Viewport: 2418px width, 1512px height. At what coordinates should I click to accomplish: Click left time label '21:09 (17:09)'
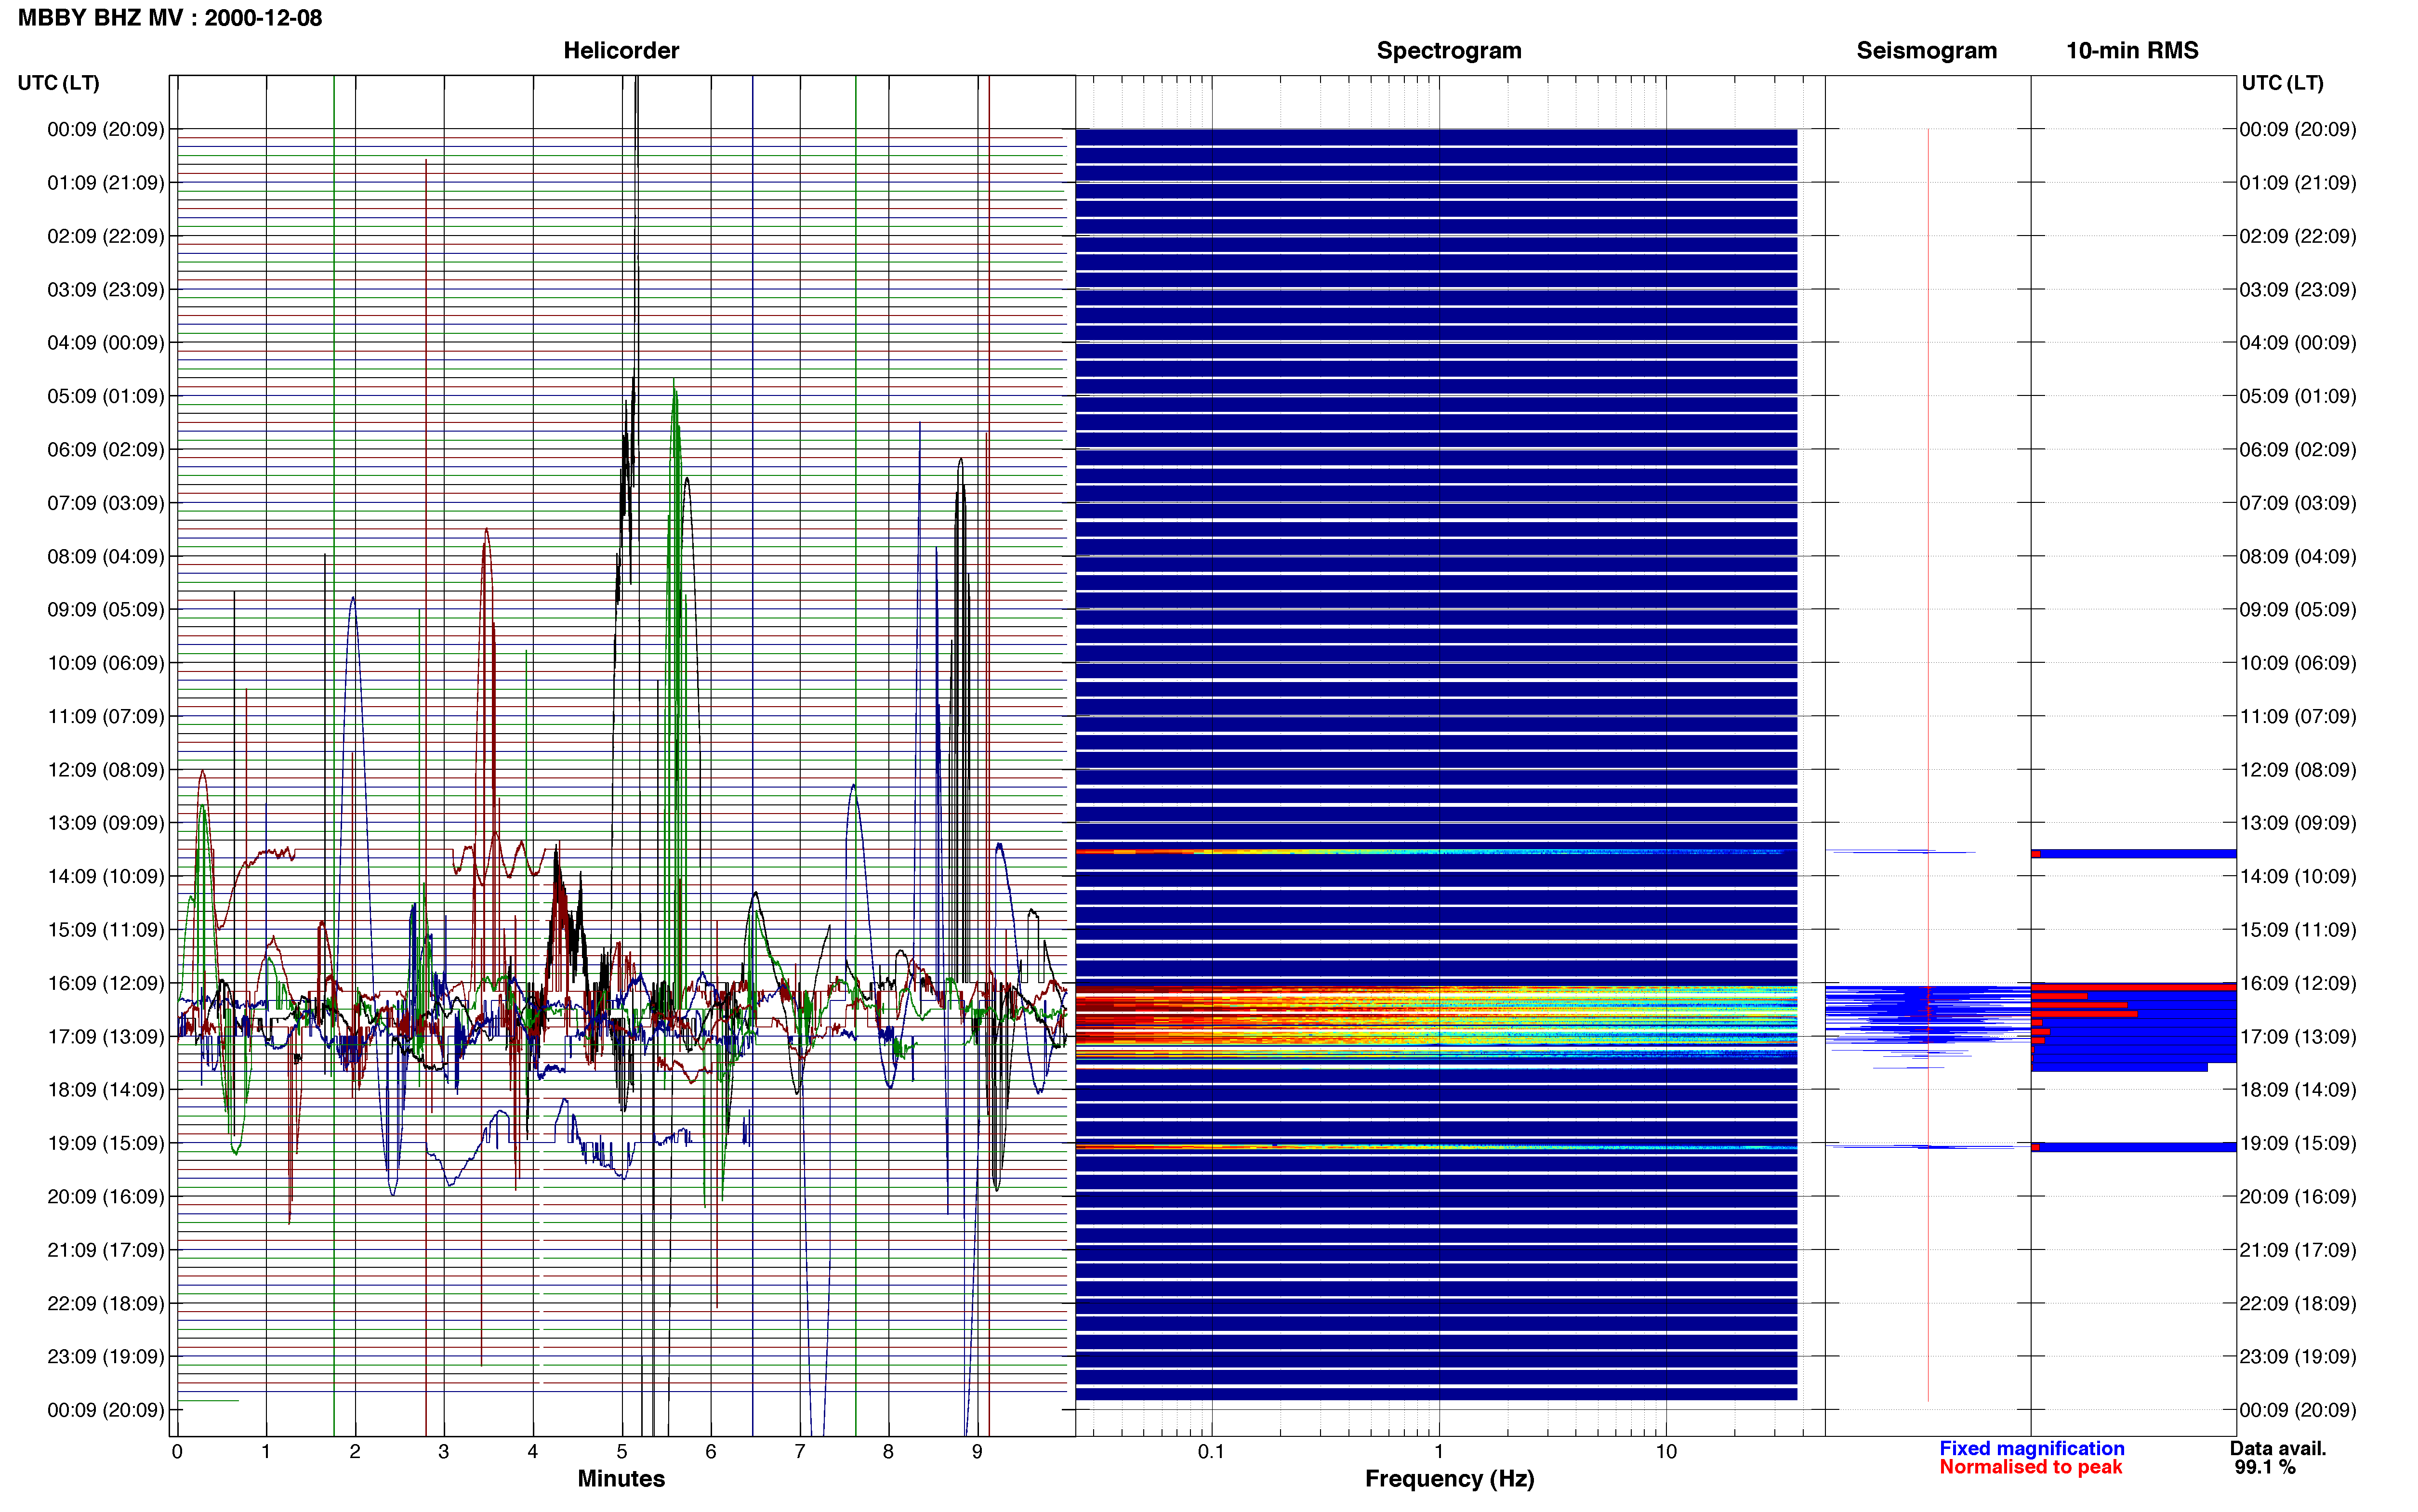click(106, 1250)
